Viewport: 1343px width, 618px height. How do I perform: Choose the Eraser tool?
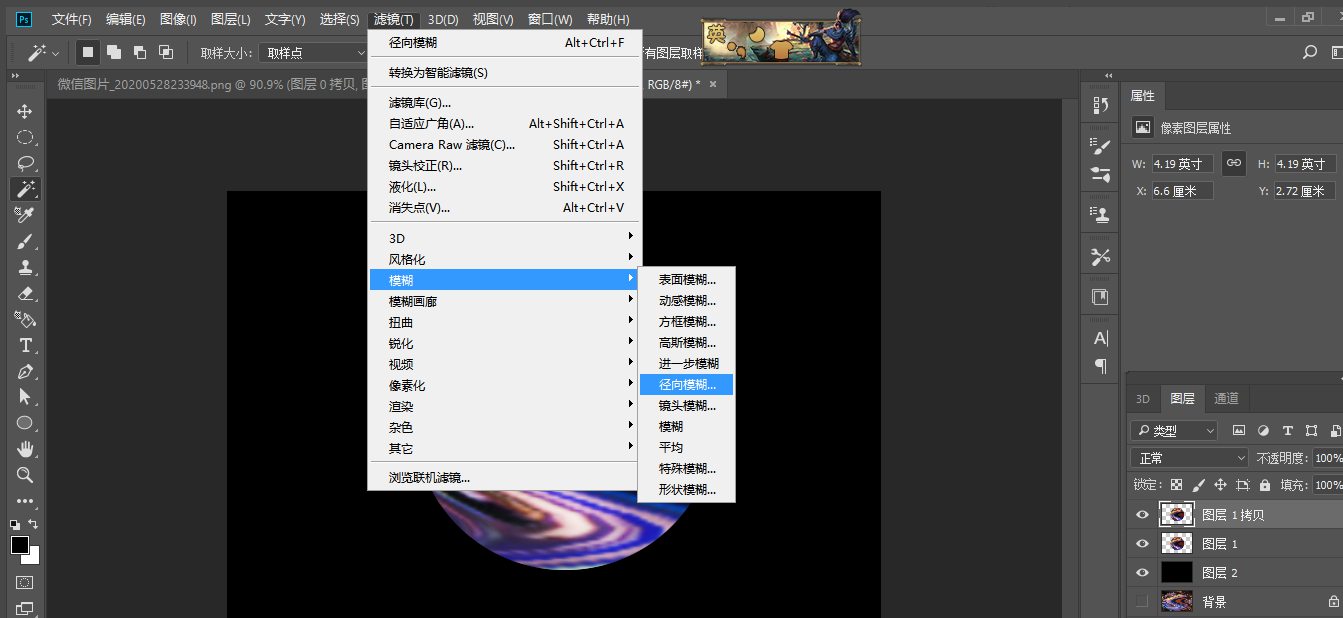tap(25, 293)
